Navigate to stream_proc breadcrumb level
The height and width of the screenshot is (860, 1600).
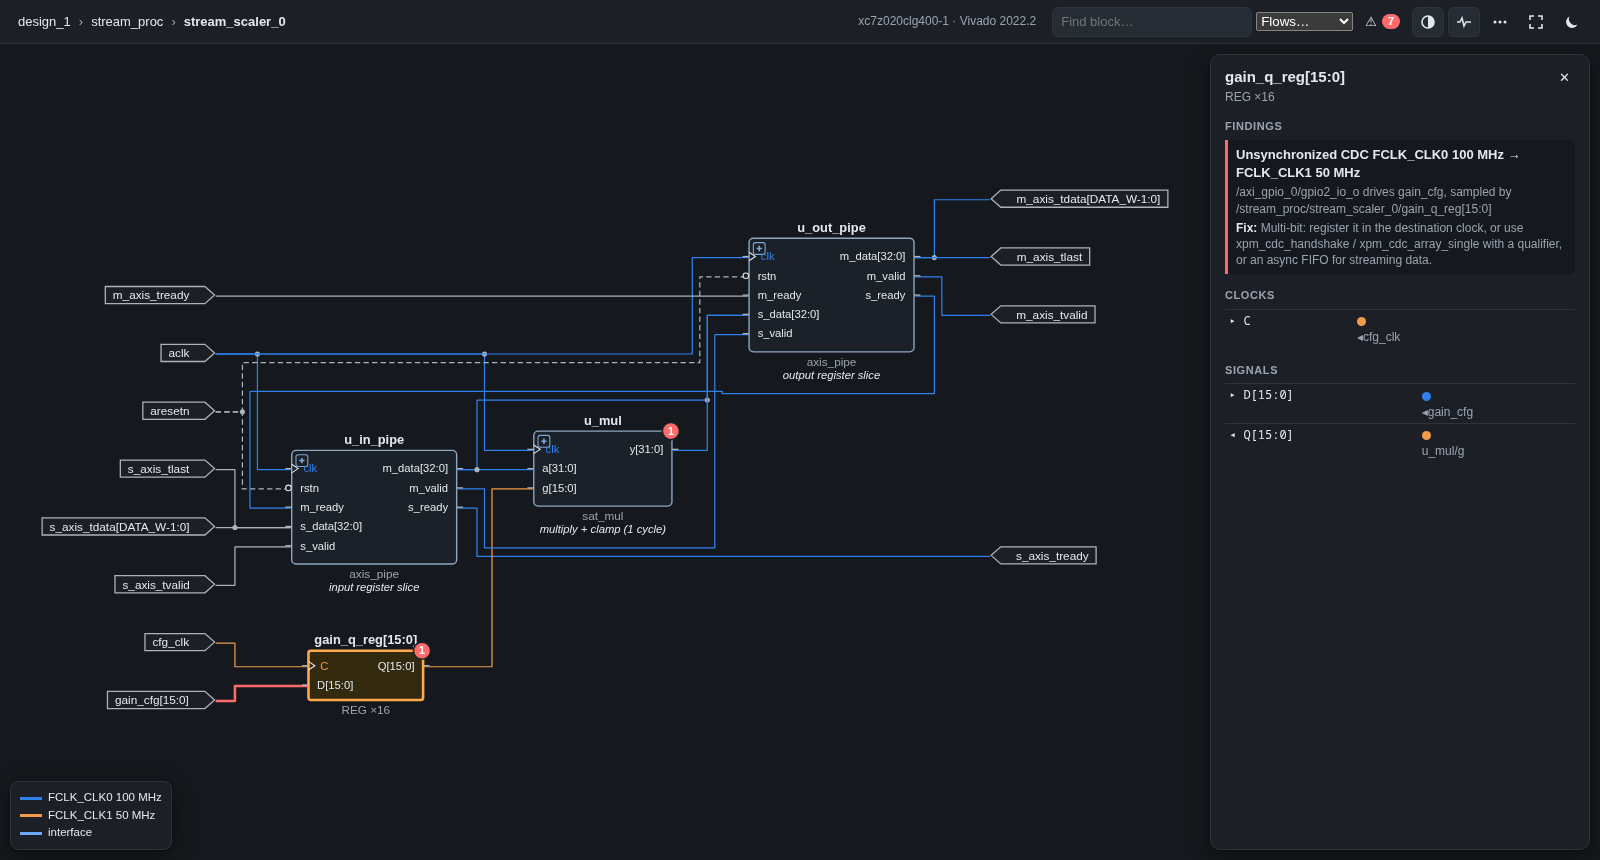click(x=127, y=22)
